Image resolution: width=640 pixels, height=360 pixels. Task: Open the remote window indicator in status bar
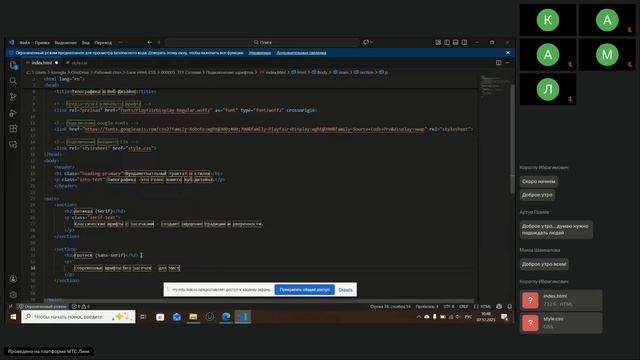tap(11, 307)
